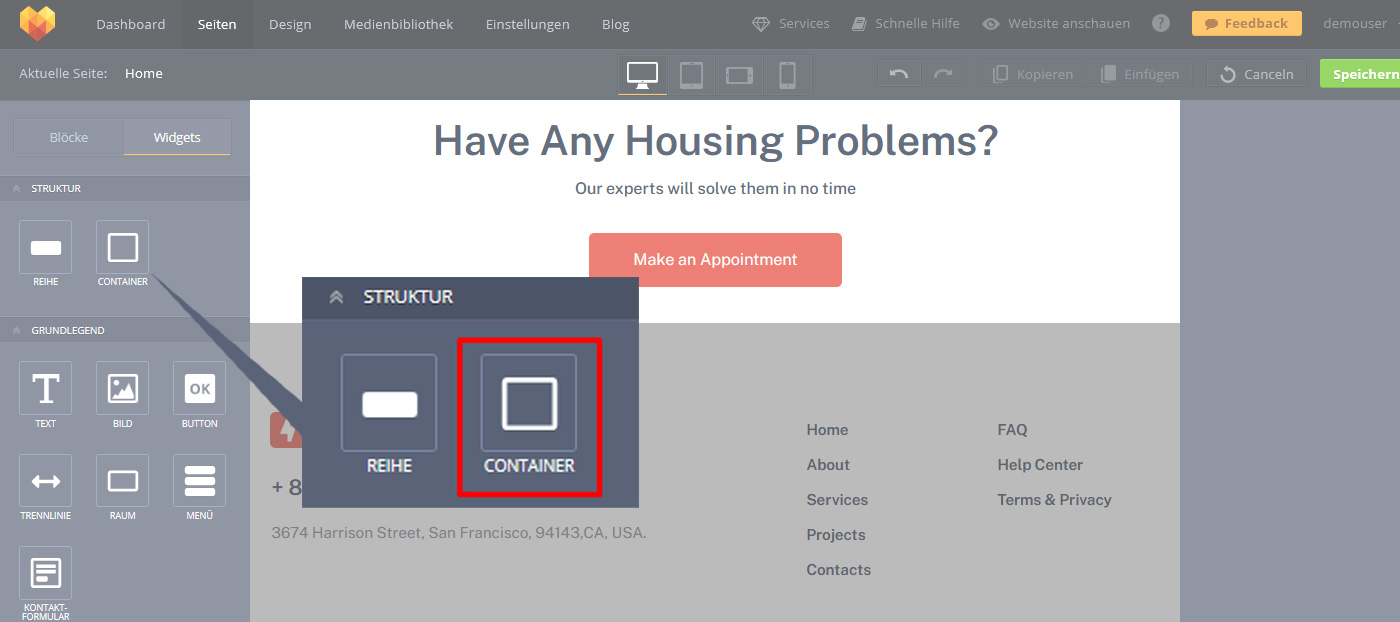Select the Trennlinie divider widget
Viewport: 1400px width, 622px height.
tap(46, 481)
